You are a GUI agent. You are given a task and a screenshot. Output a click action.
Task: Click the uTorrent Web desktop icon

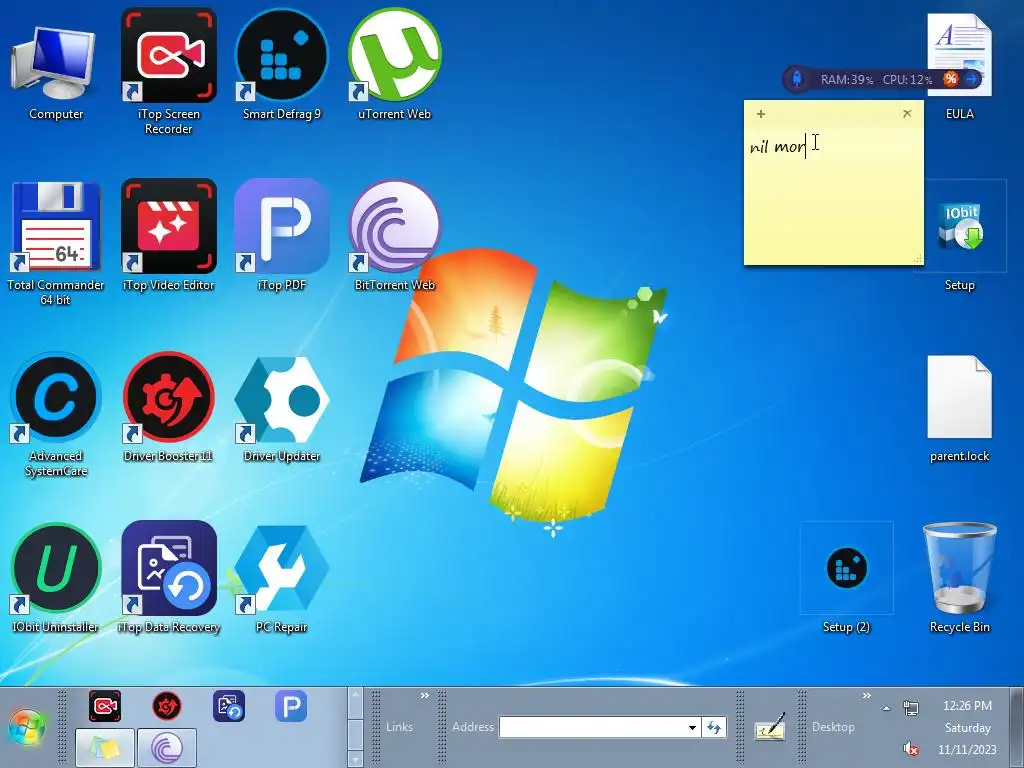tap(394, 65)
